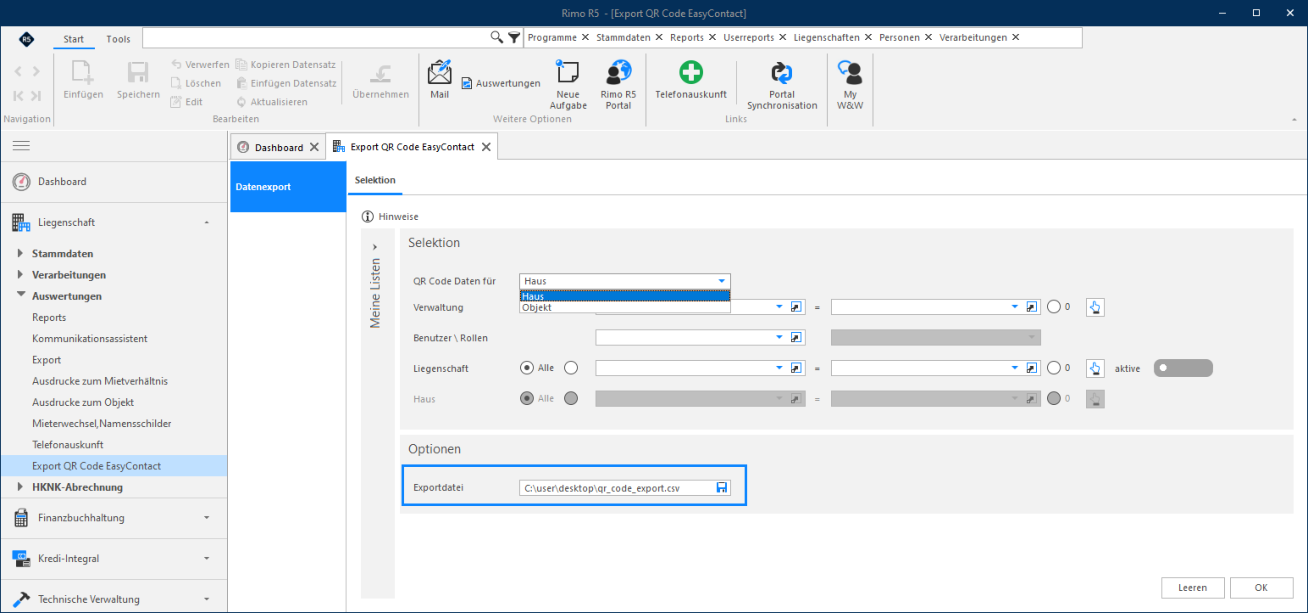This screenshot has height=613, width=1308.
Task: Click the save-file icon in the Exportdatei field
Action: coord(722,488)
